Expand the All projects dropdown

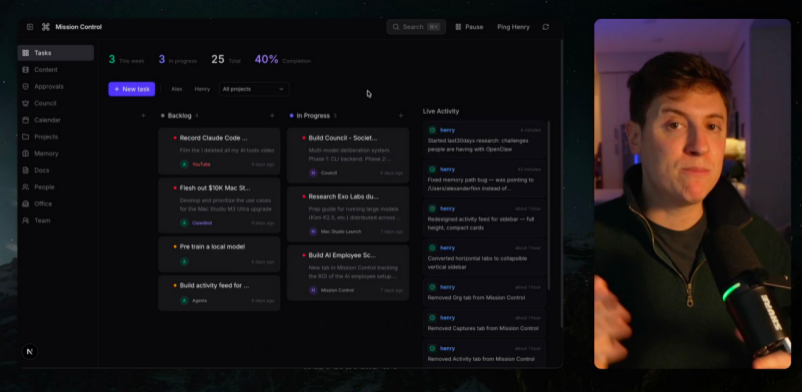254,89
